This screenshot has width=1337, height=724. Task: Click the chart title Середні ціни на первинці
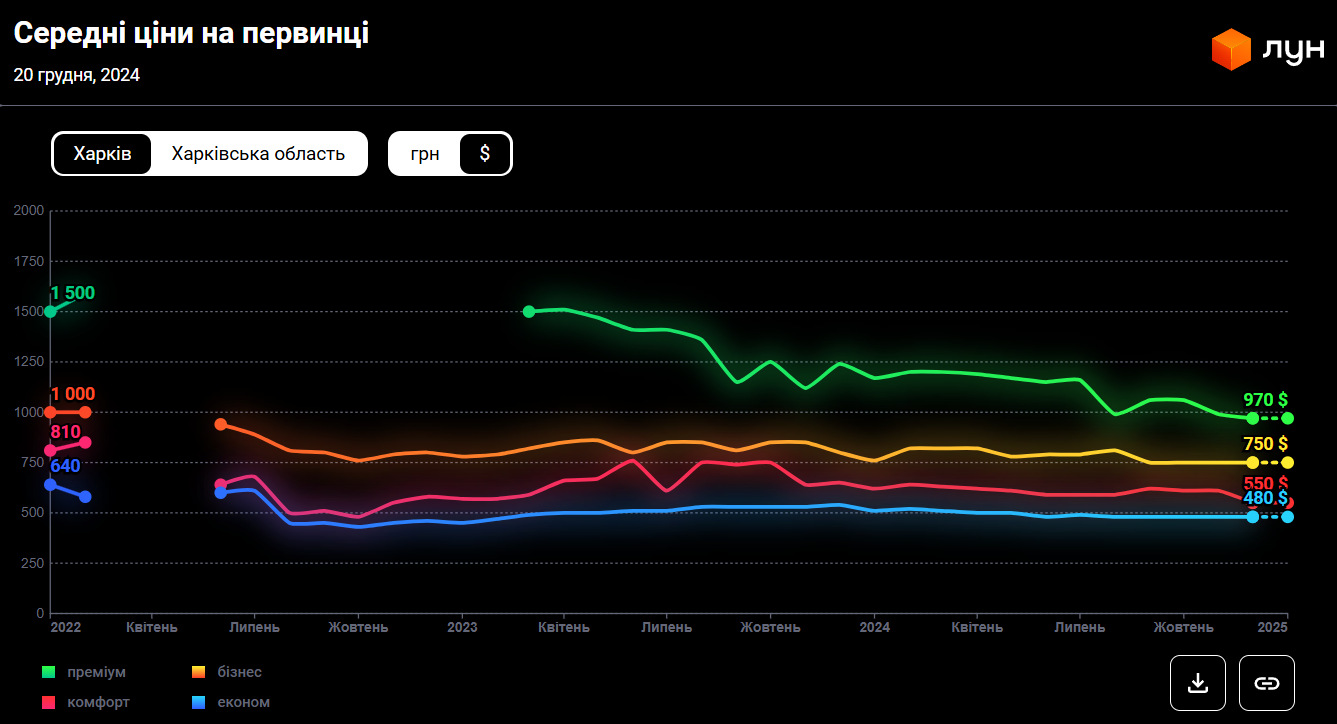(x=191, y=34)
